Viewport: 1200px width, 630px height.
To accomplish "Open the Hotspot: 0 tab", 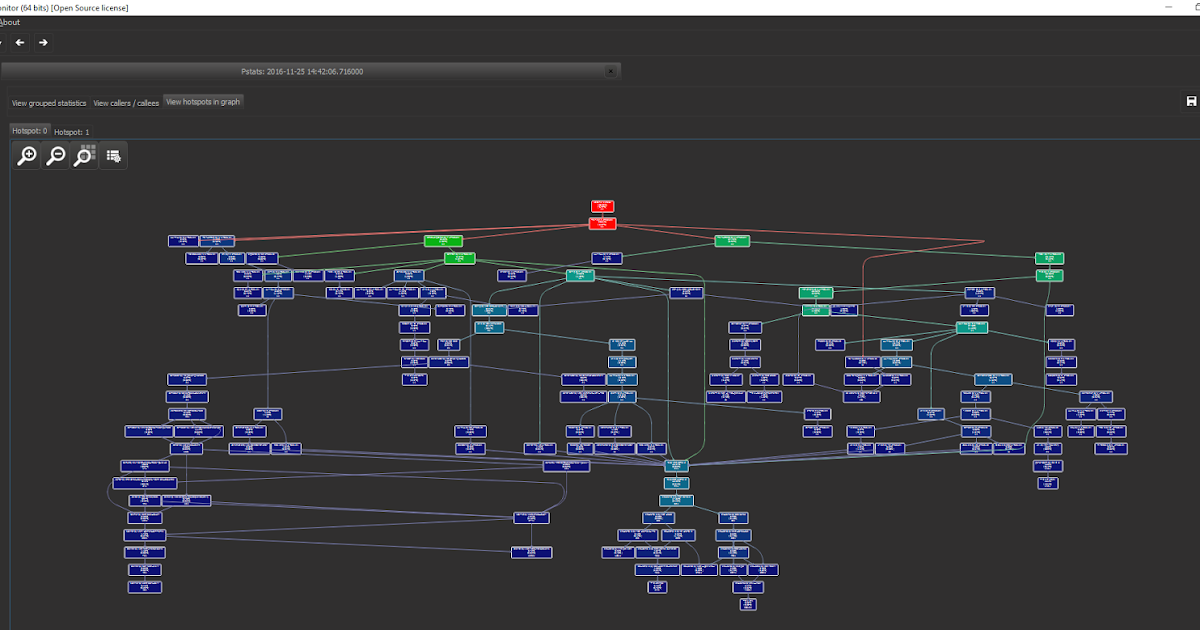I will (x=30, y=130).
